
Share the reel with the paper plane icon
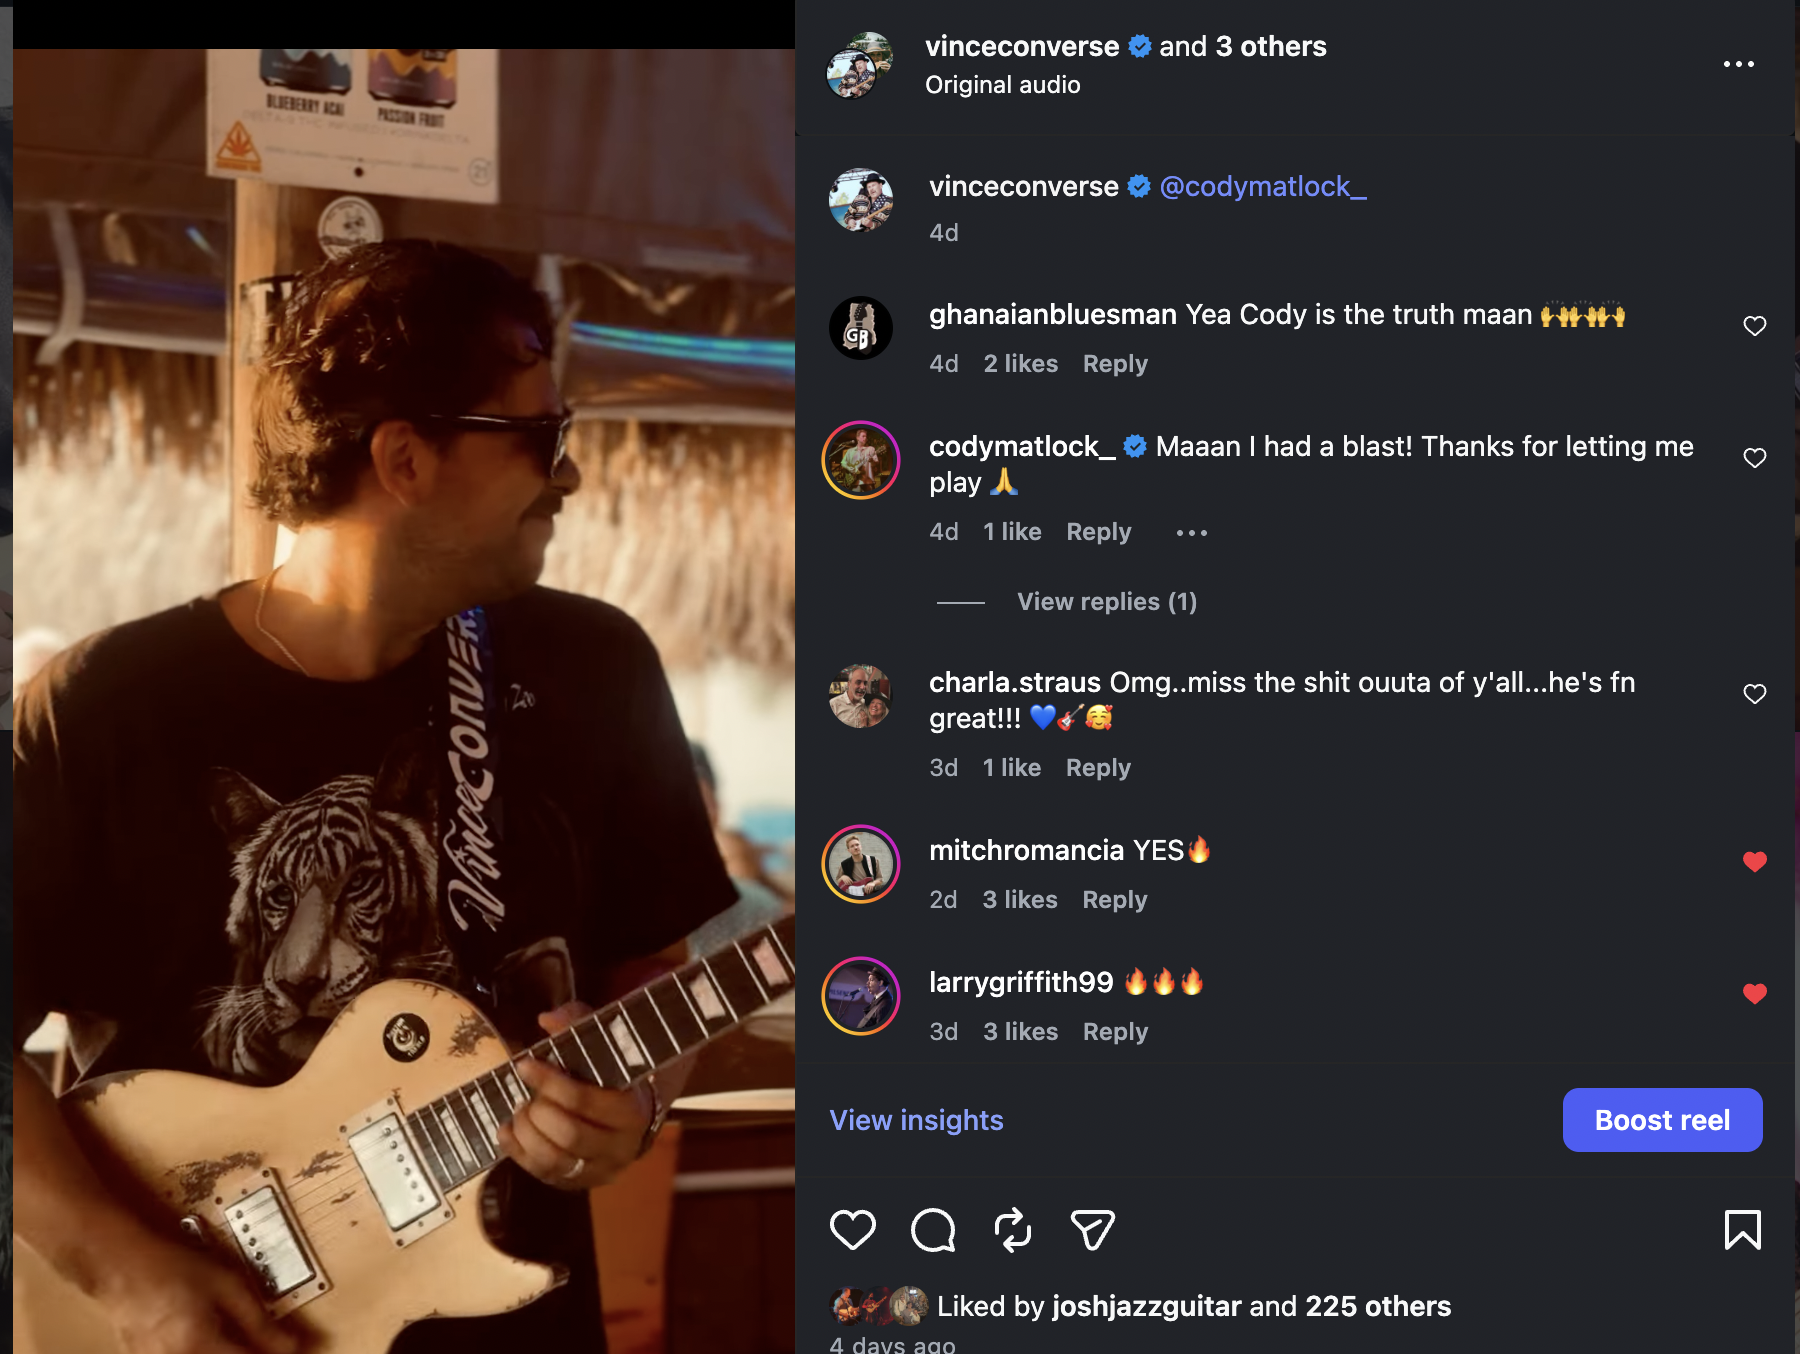[x=1092, y=1230]
